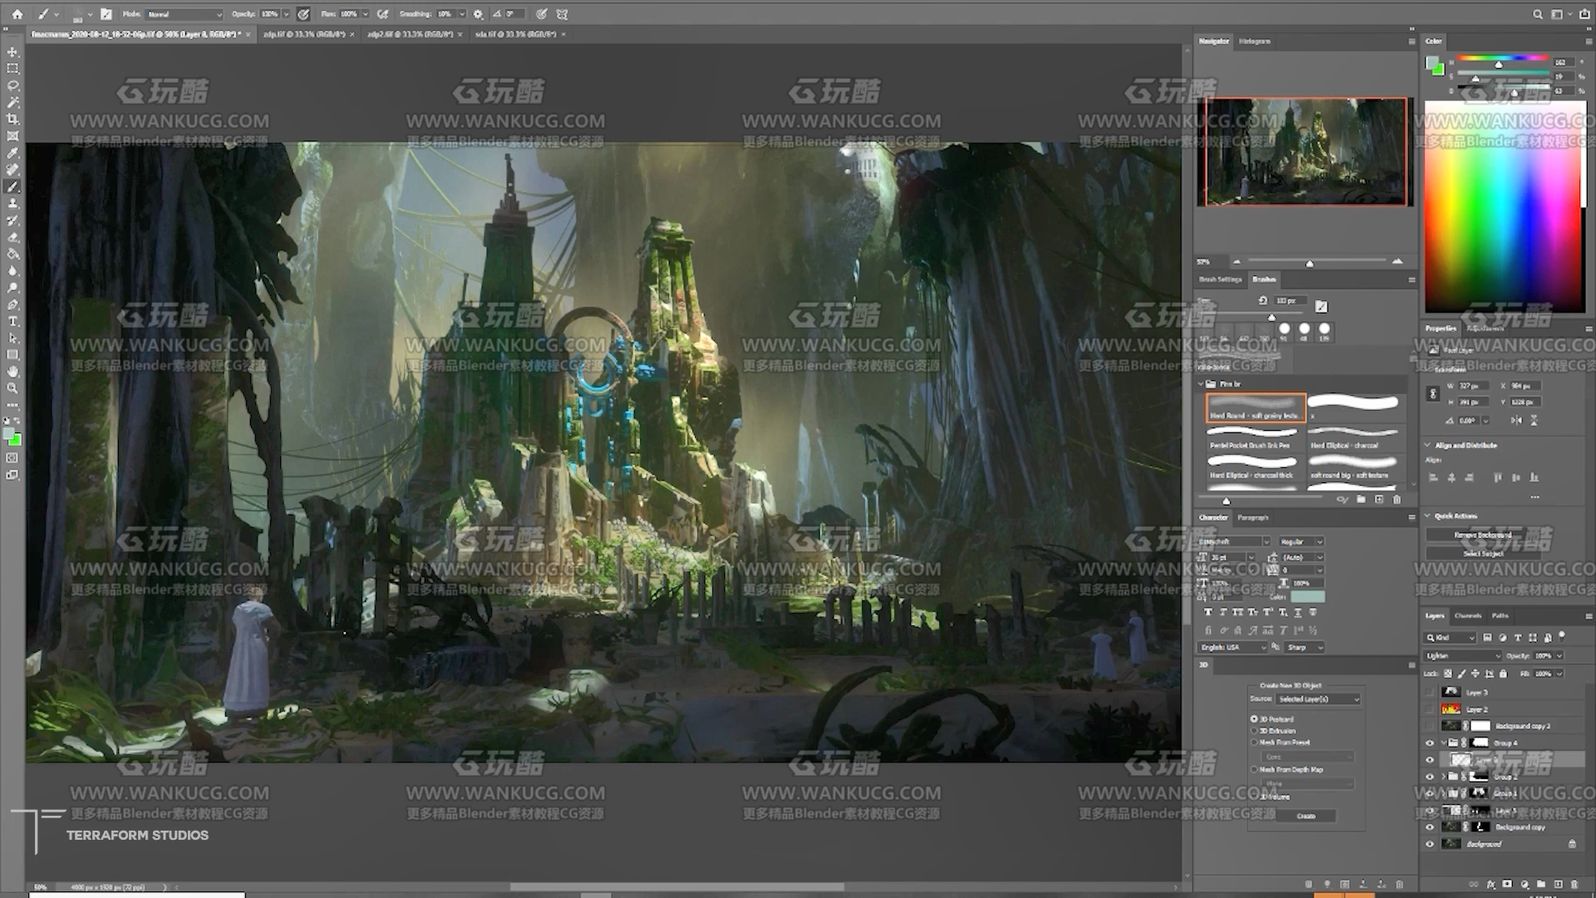Toggle pressure for opacity icon
This screenshot has width=1596, height=898.
click(303, 14)
